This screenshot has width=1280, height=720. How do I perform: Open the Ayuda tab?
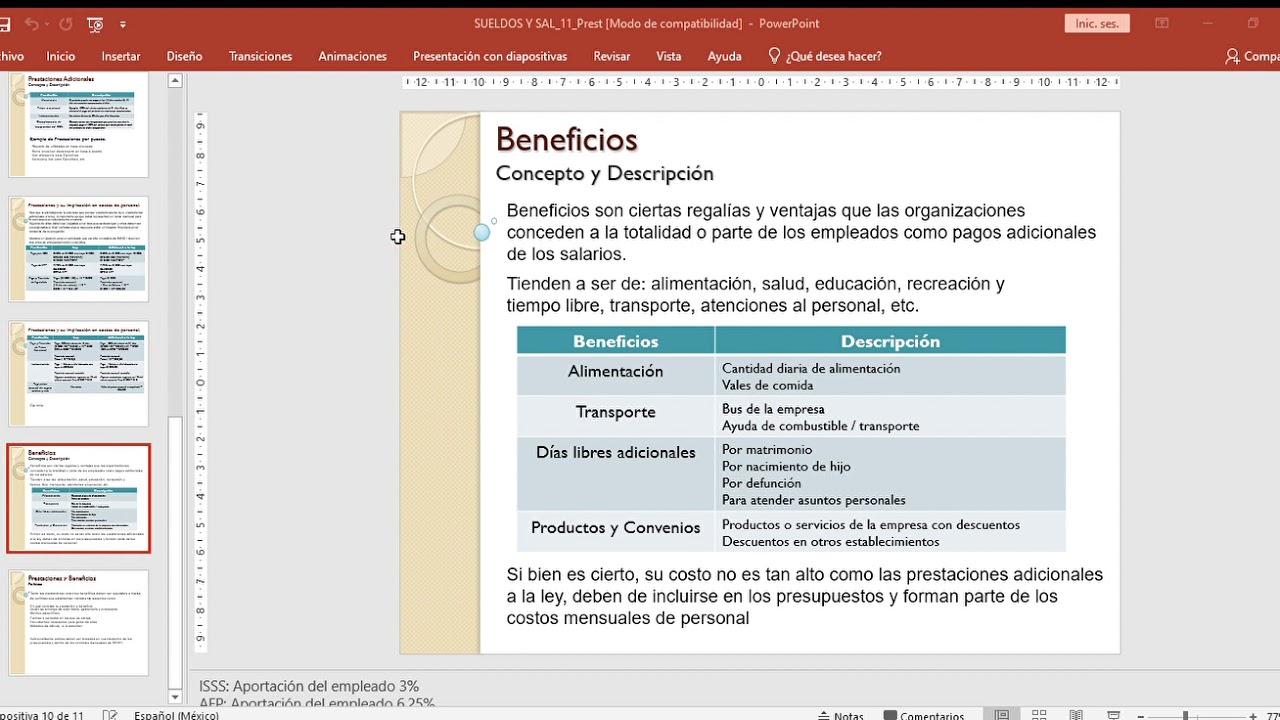click(x=725, y=56)
